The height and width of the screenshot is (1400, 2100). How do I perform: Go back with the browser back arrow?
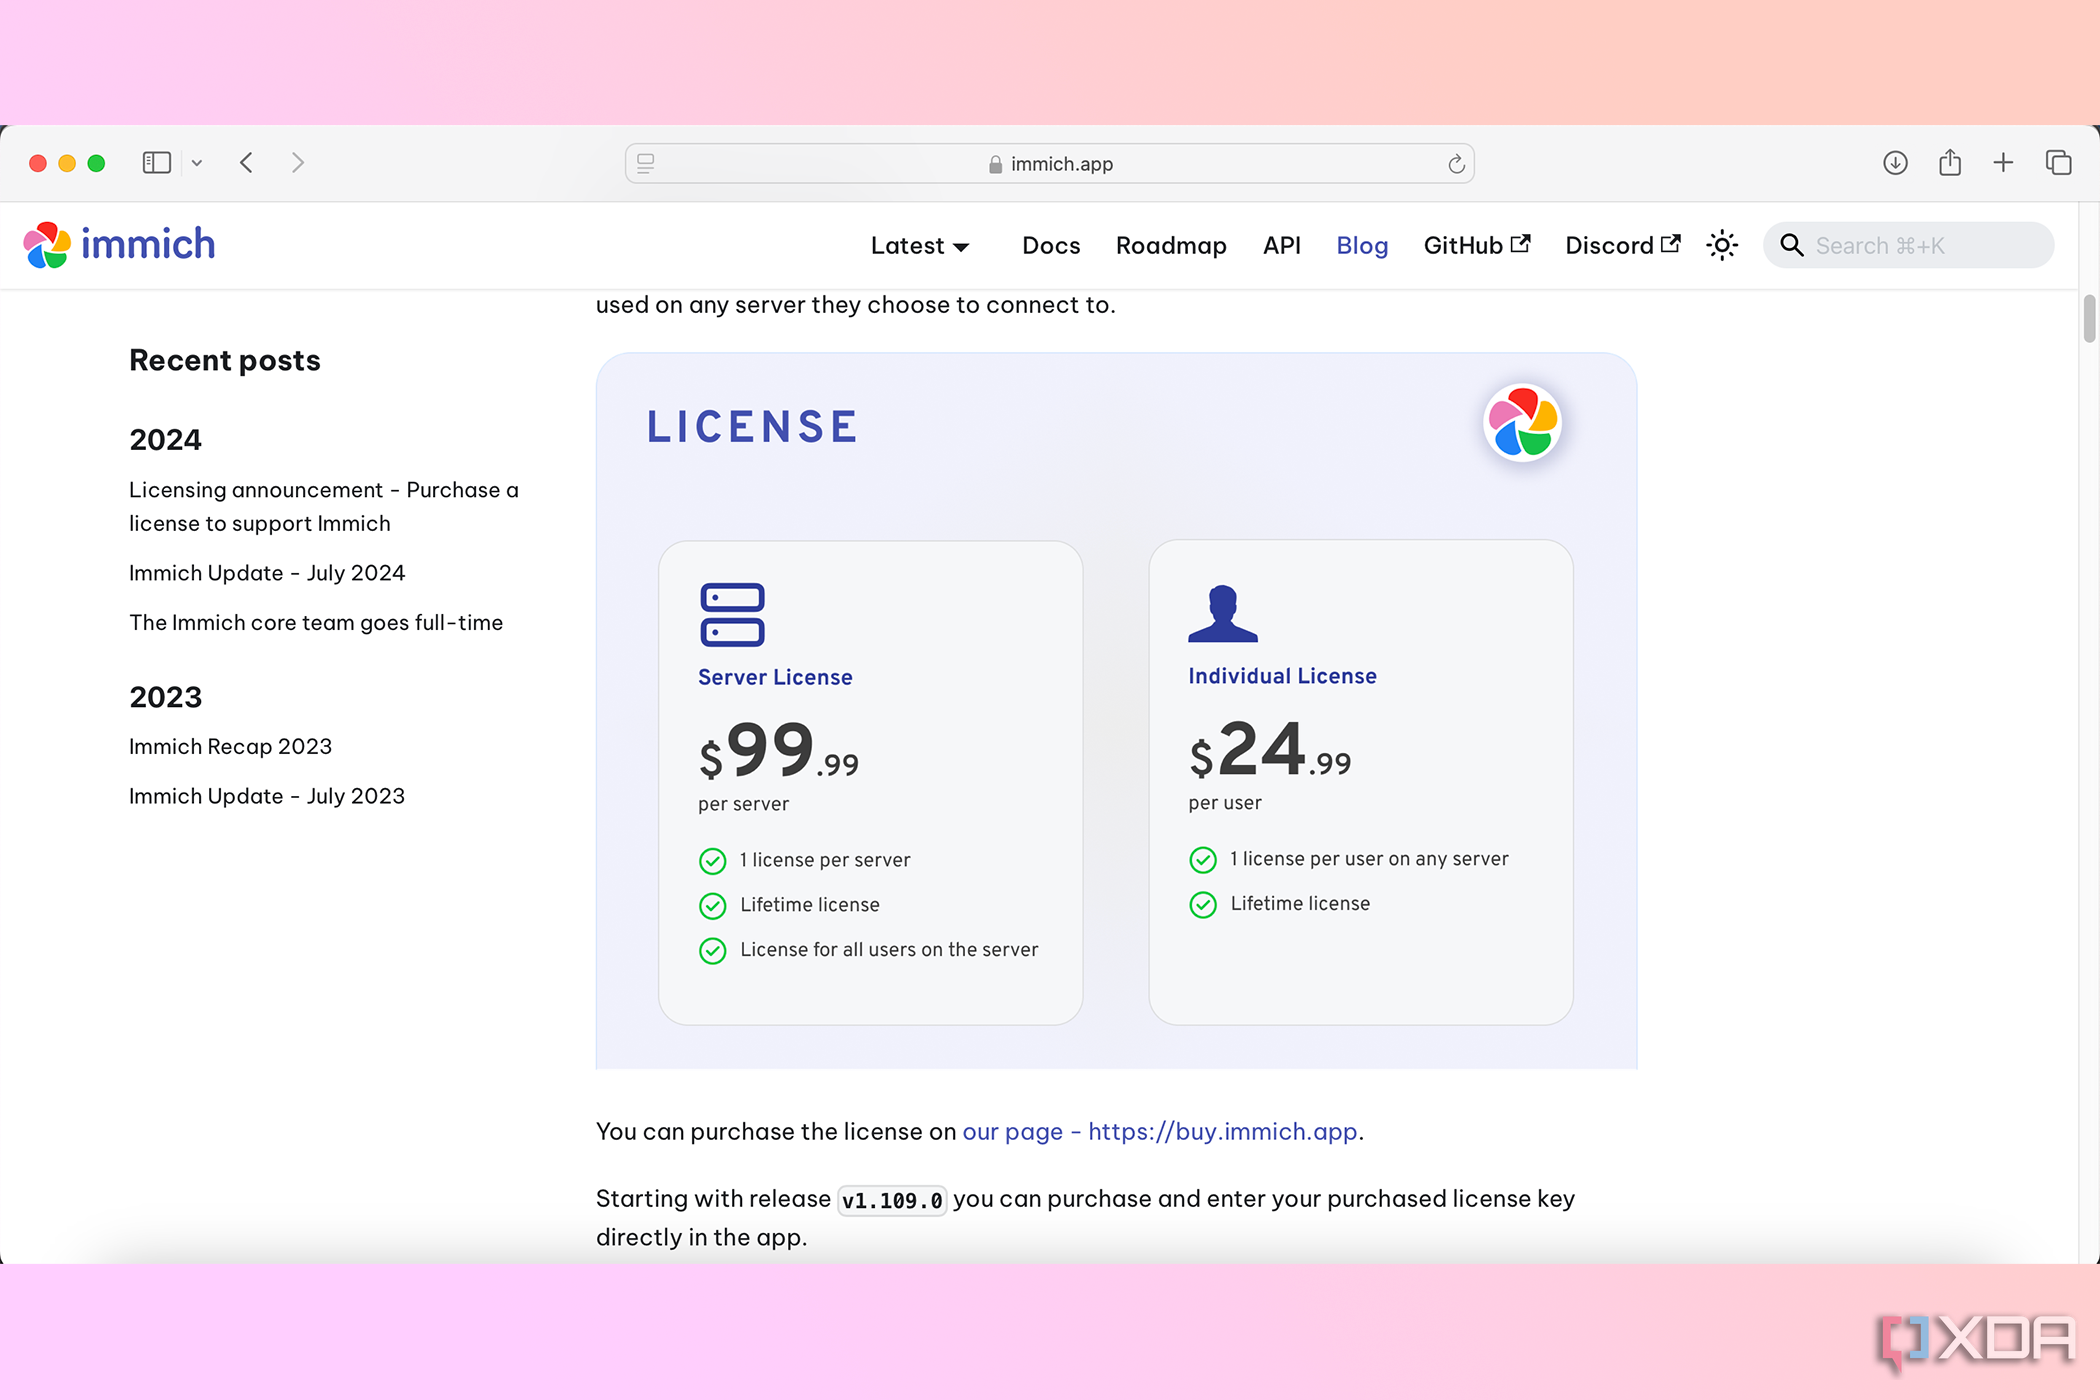pos(247,163)
